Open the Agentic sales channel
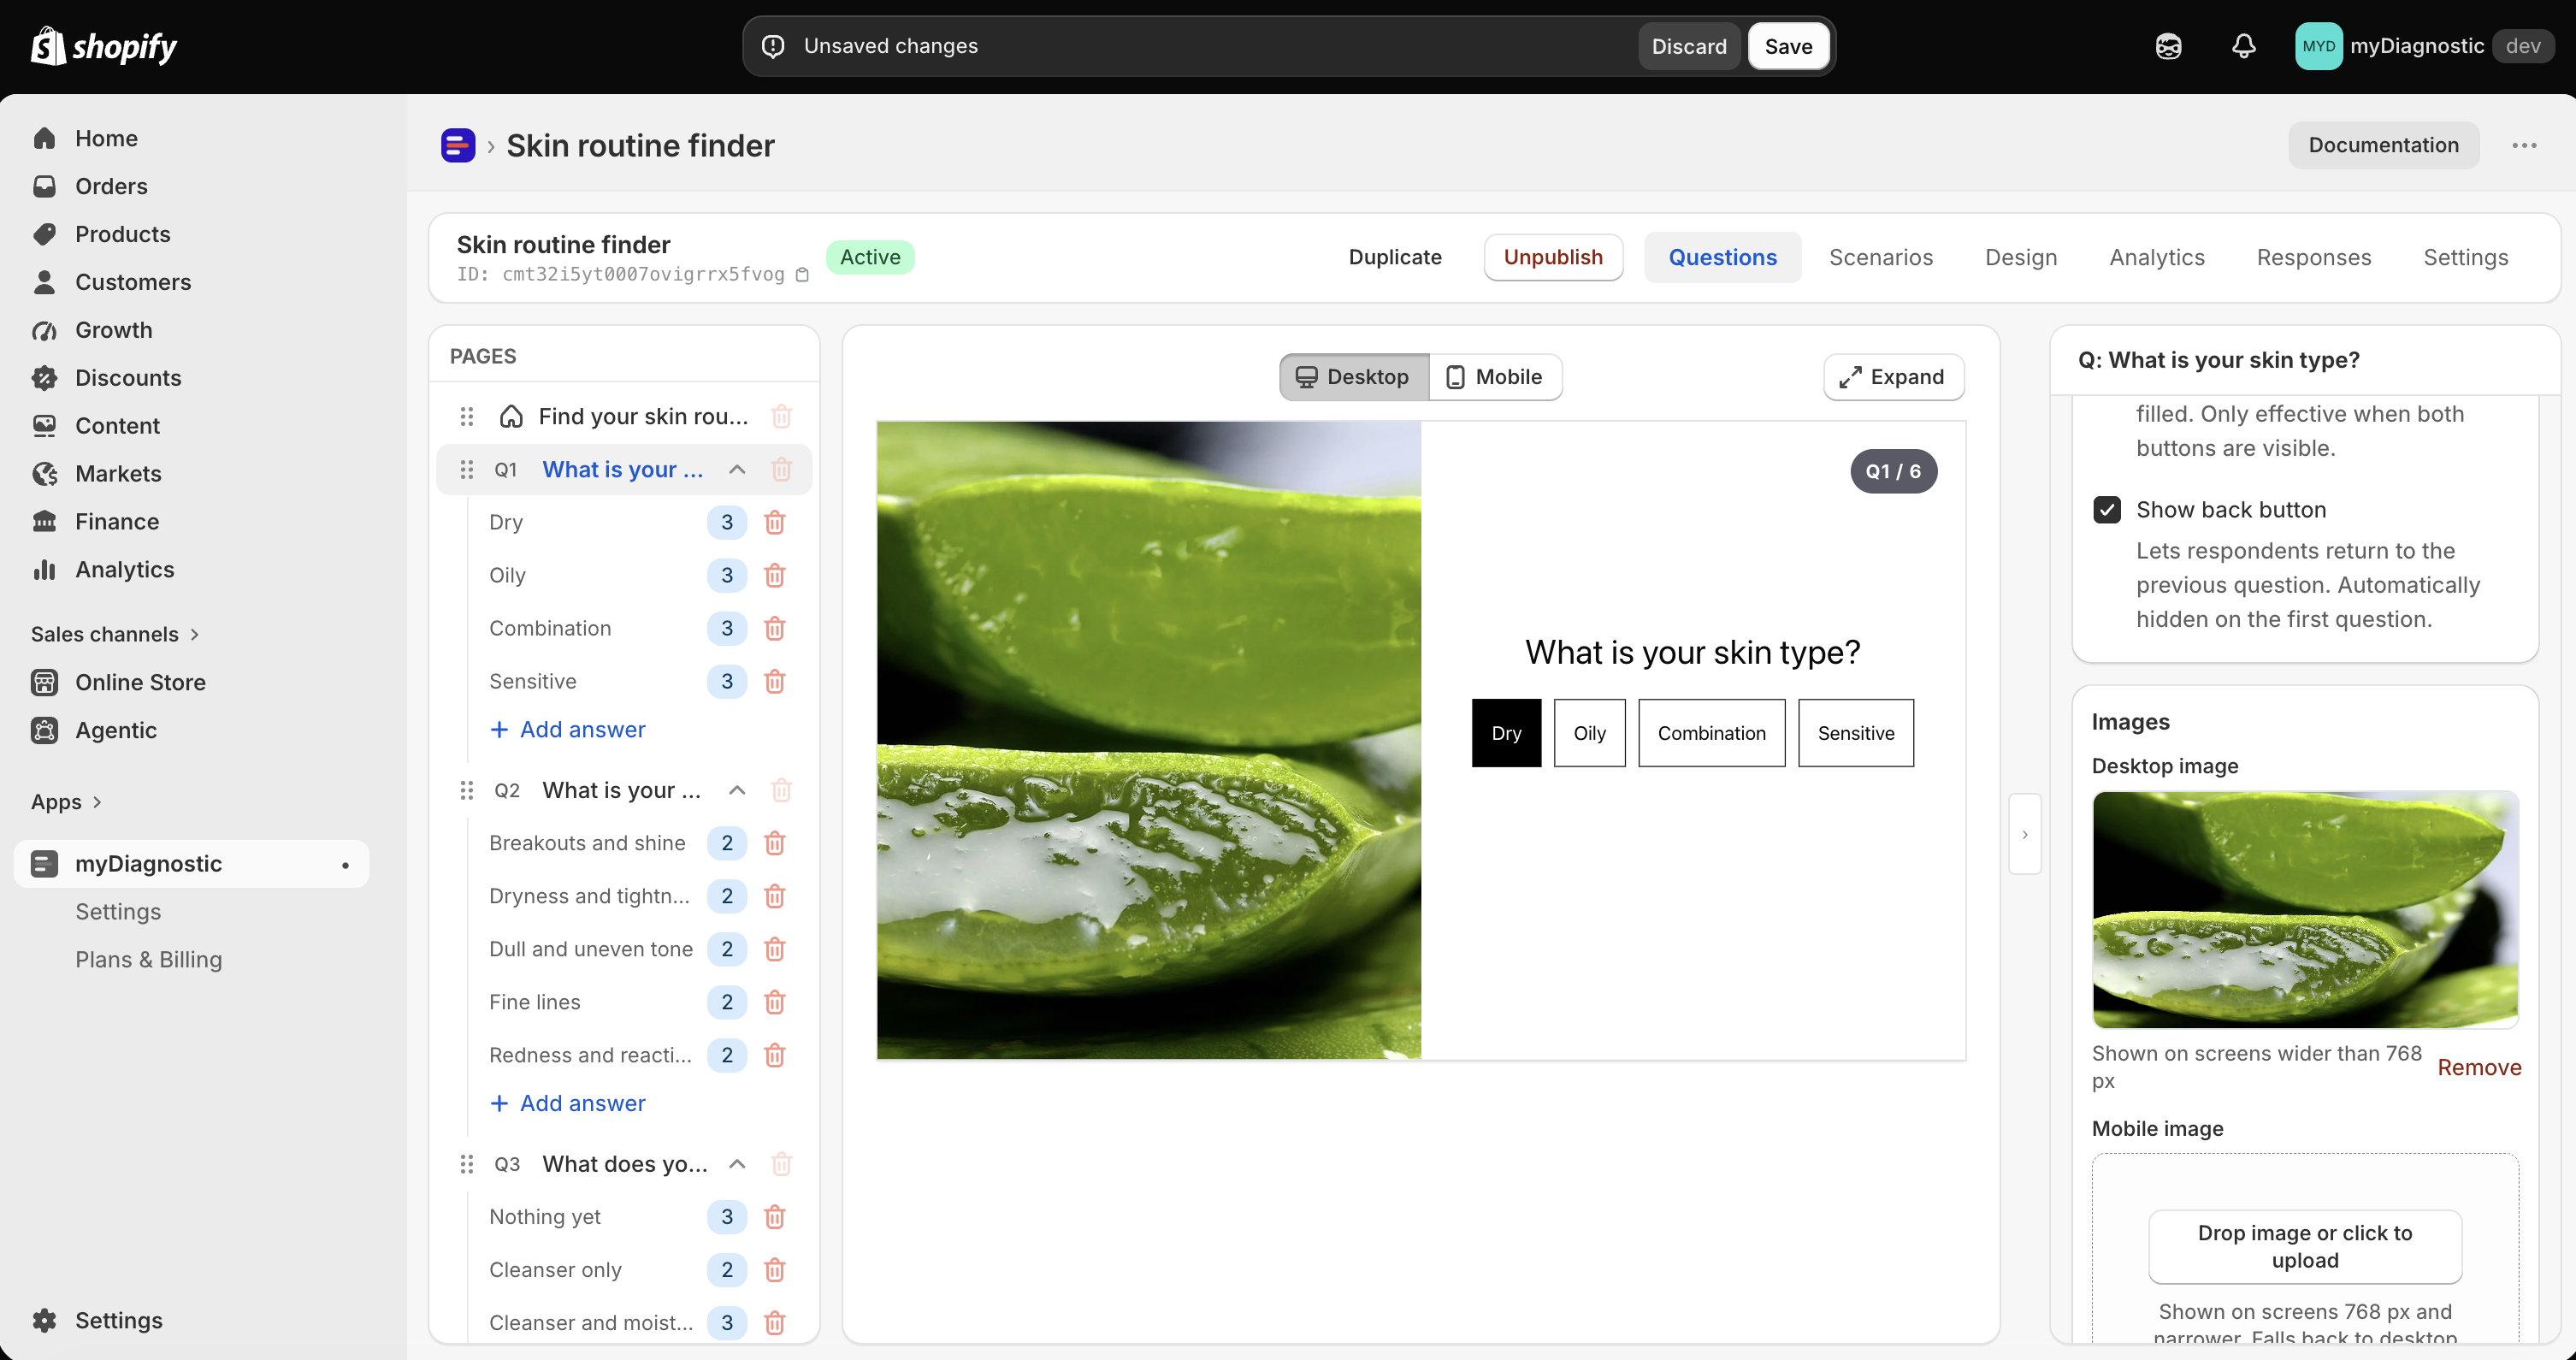The width and height of the screenshot is (2576, 1360). [x=115, y=730]
